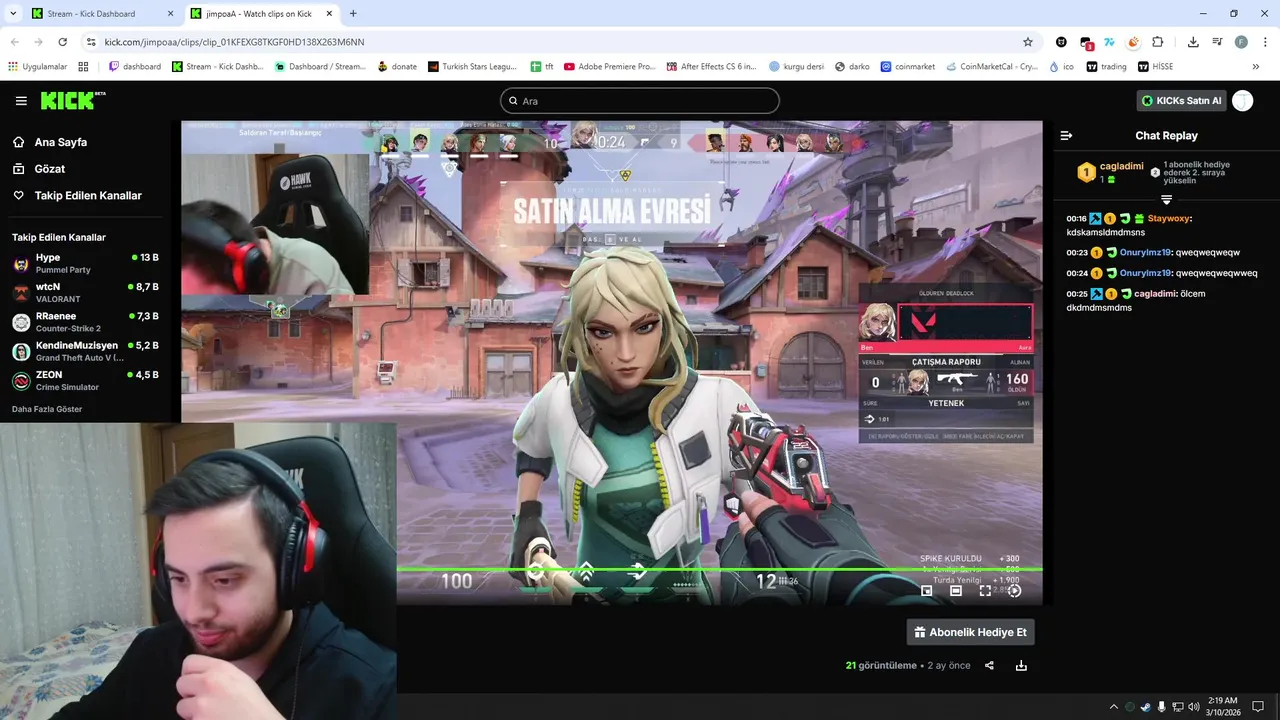
Task: Open the Chrome tab search dropdown
Action: (12, 13)
